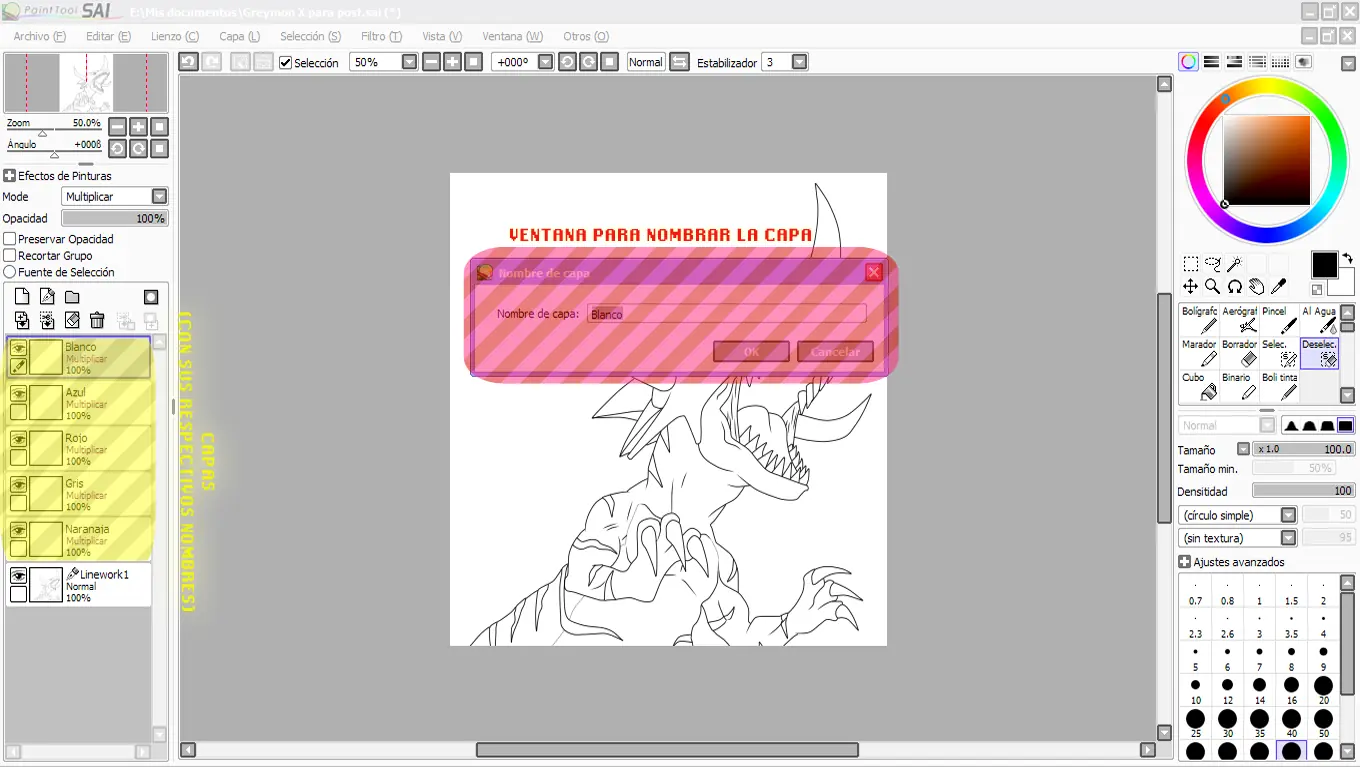Select the Magic Wand tool
The width and height of the screenshot is (1360, 768).
pos(1235,265)
